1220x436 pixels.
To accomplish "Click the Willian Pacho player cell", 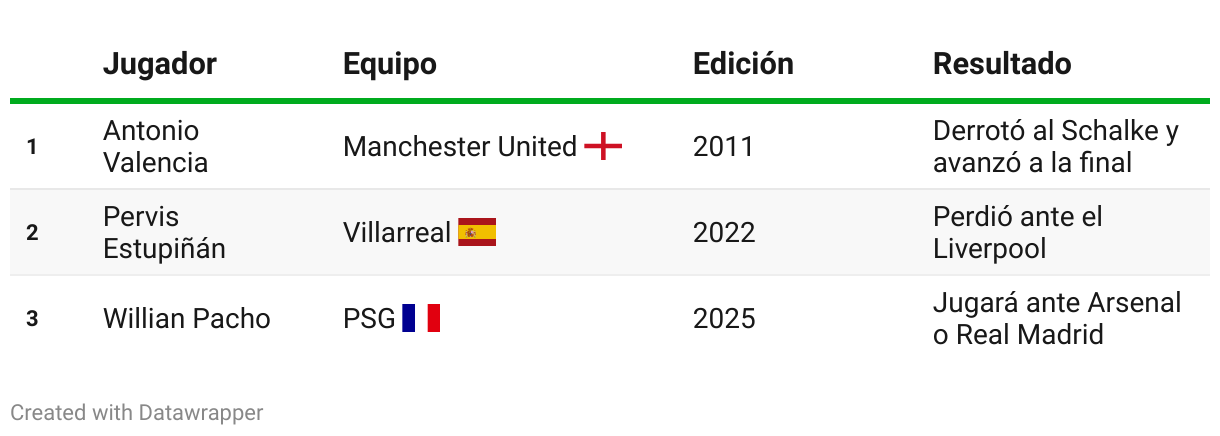I will [187, 319].
